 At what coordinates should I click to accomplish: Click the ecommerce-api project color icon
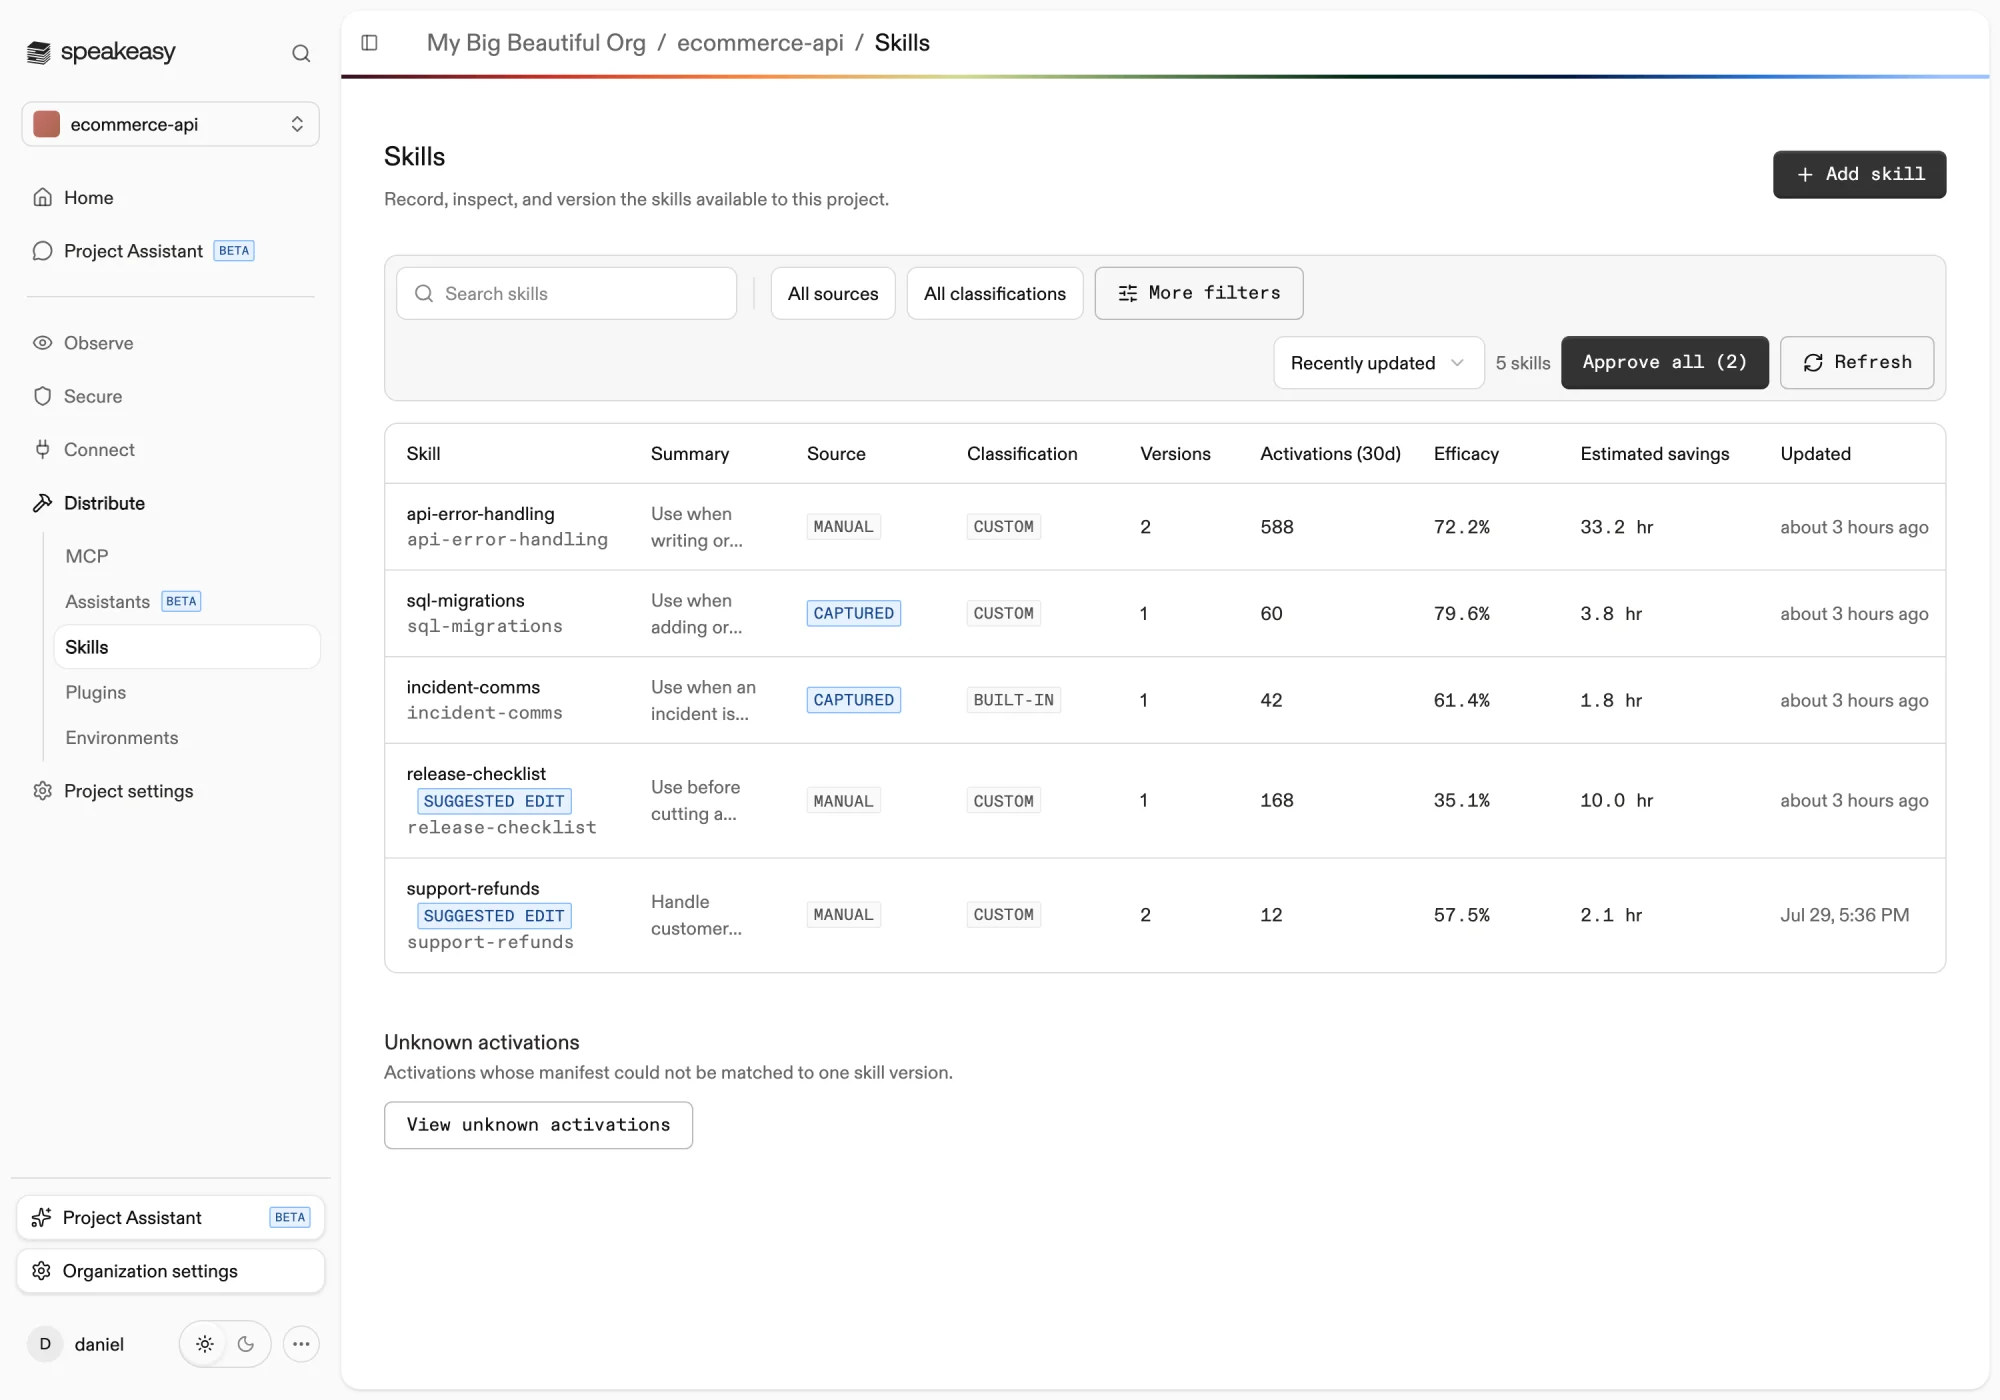47,124
